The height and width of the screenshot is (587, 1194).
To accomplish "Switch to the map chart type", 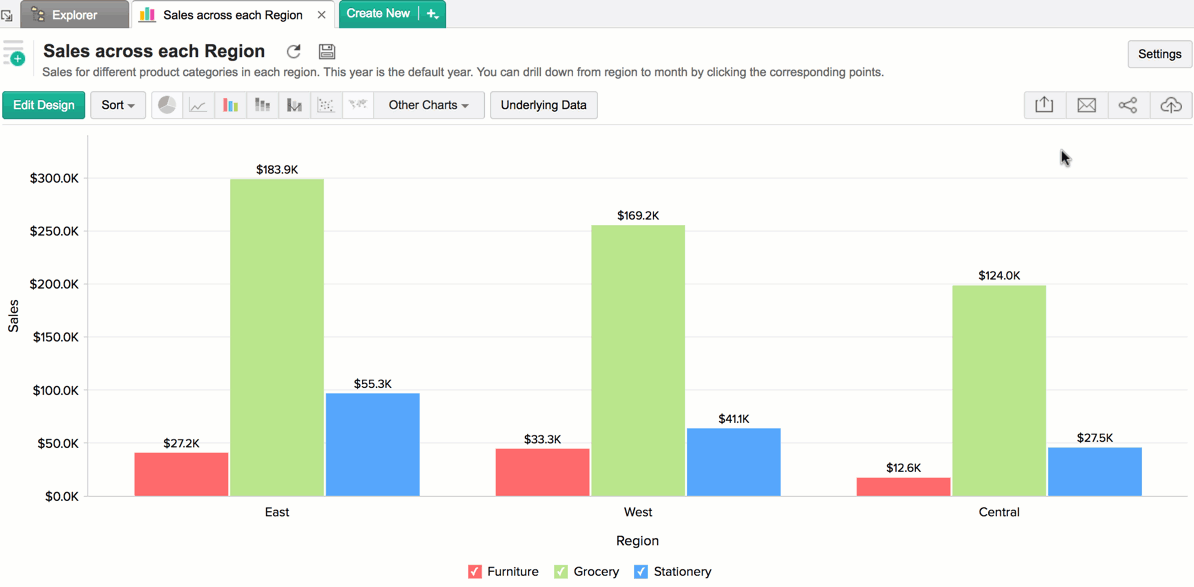I will [x=358, y=105].
